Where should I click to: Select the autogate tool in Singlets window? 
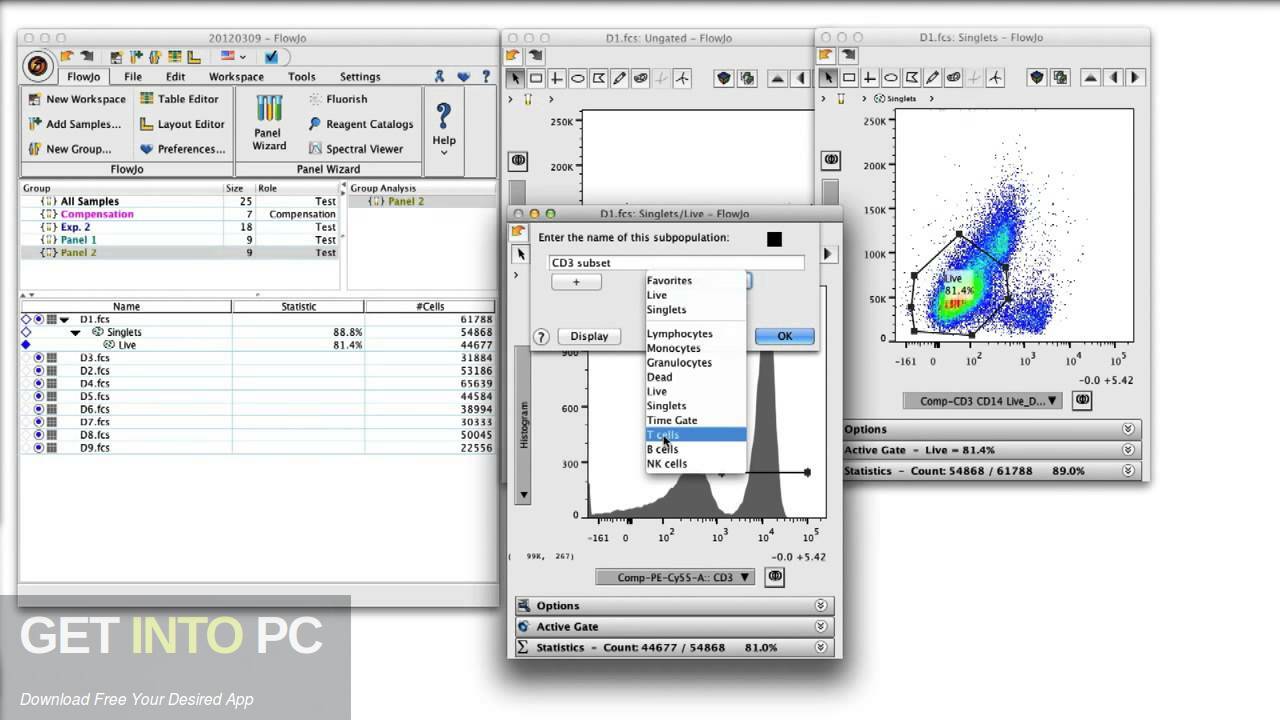click(x=953, y=77)
